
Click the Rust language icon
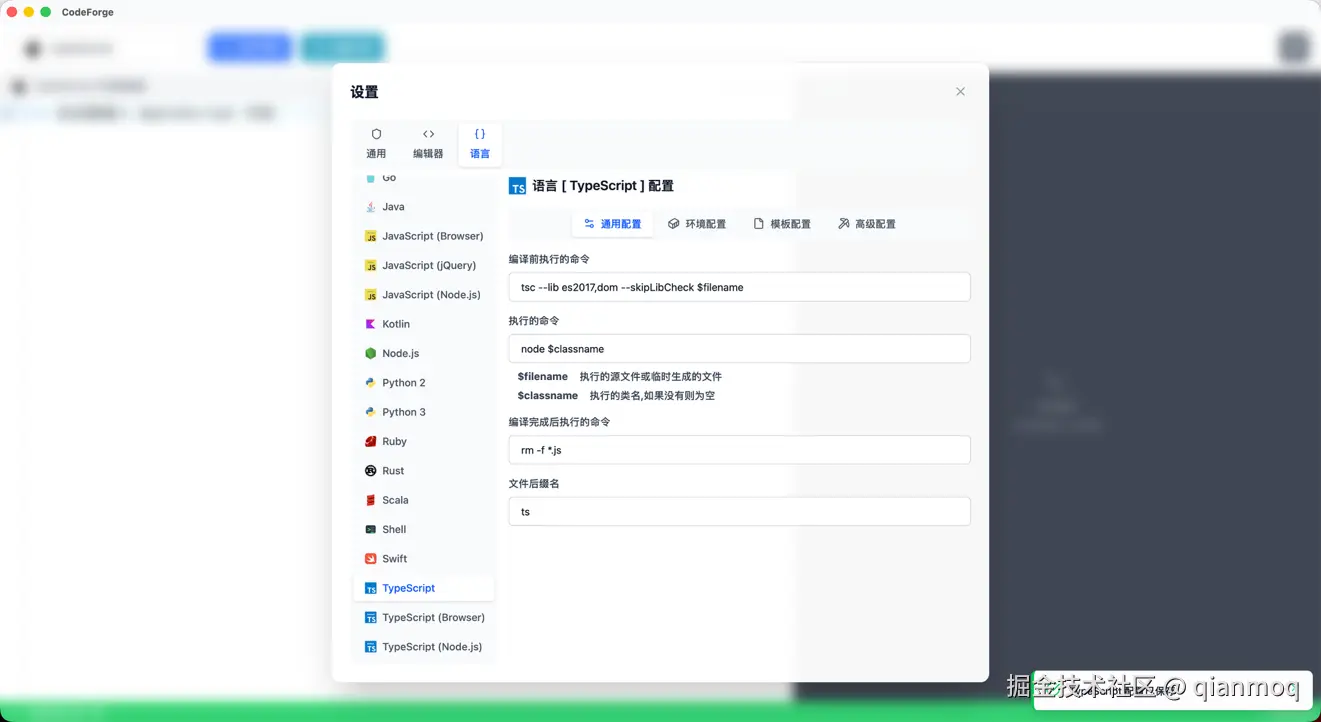click(371, 470)
